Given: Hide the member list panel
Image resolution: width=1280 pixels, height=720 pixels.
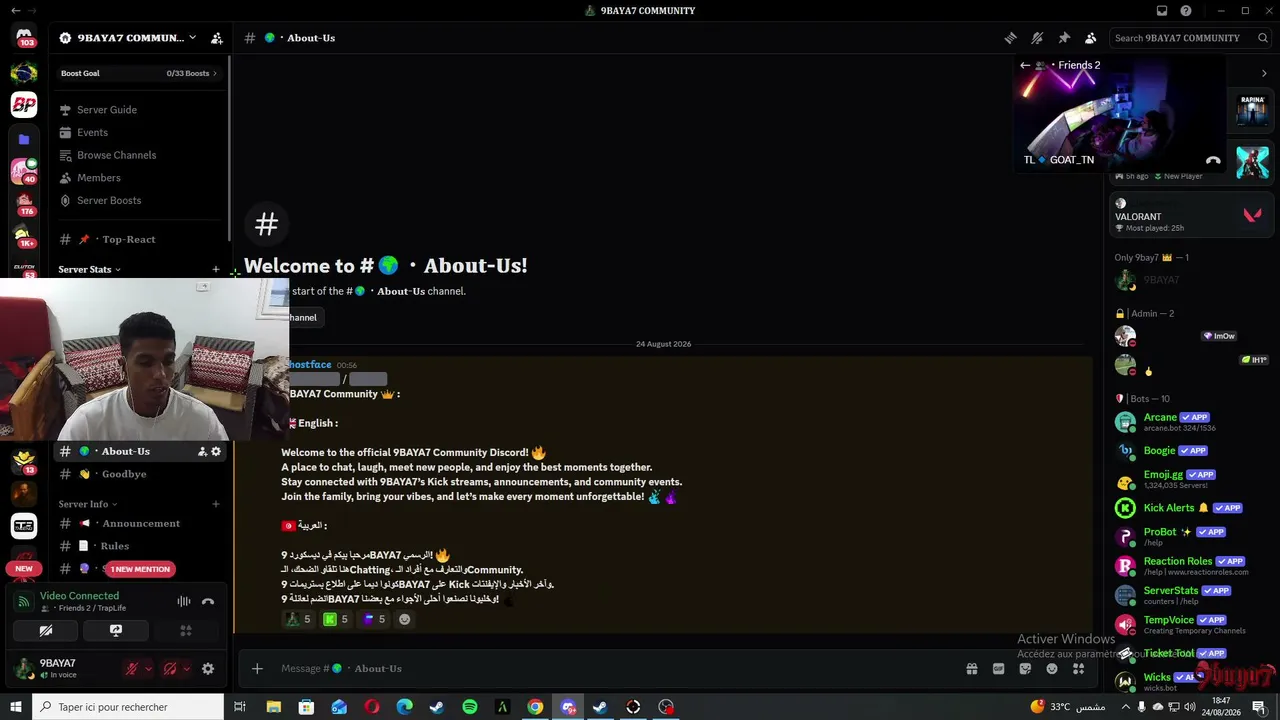Looking at the screenshot, I should [1090, 38].
